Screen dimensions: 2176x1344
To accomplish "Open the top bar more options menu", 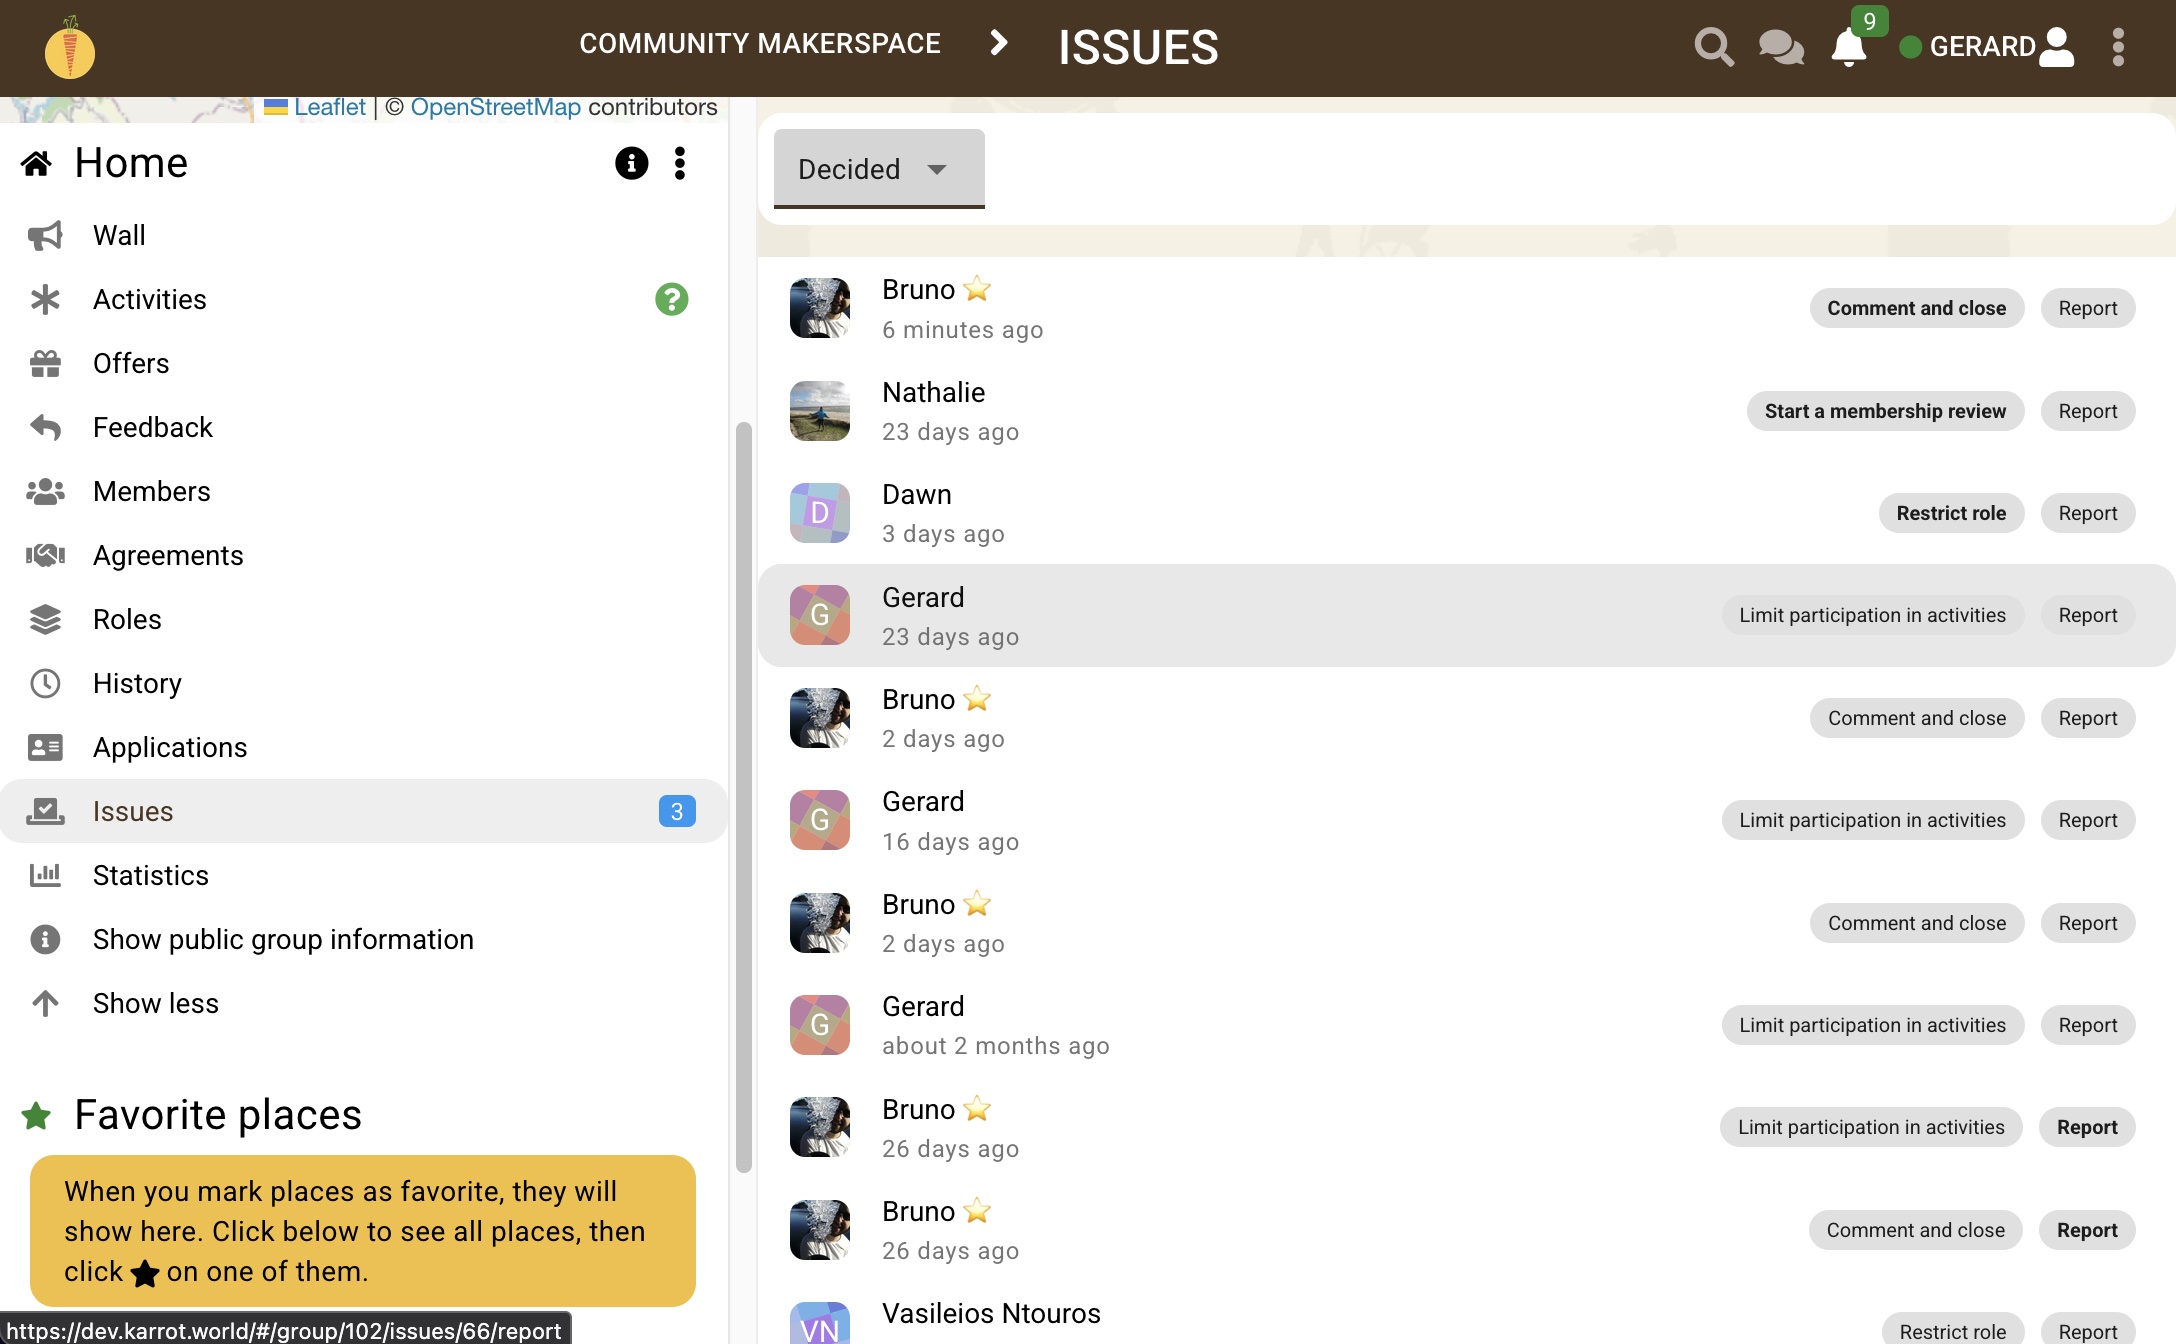I will point(2118,47).
